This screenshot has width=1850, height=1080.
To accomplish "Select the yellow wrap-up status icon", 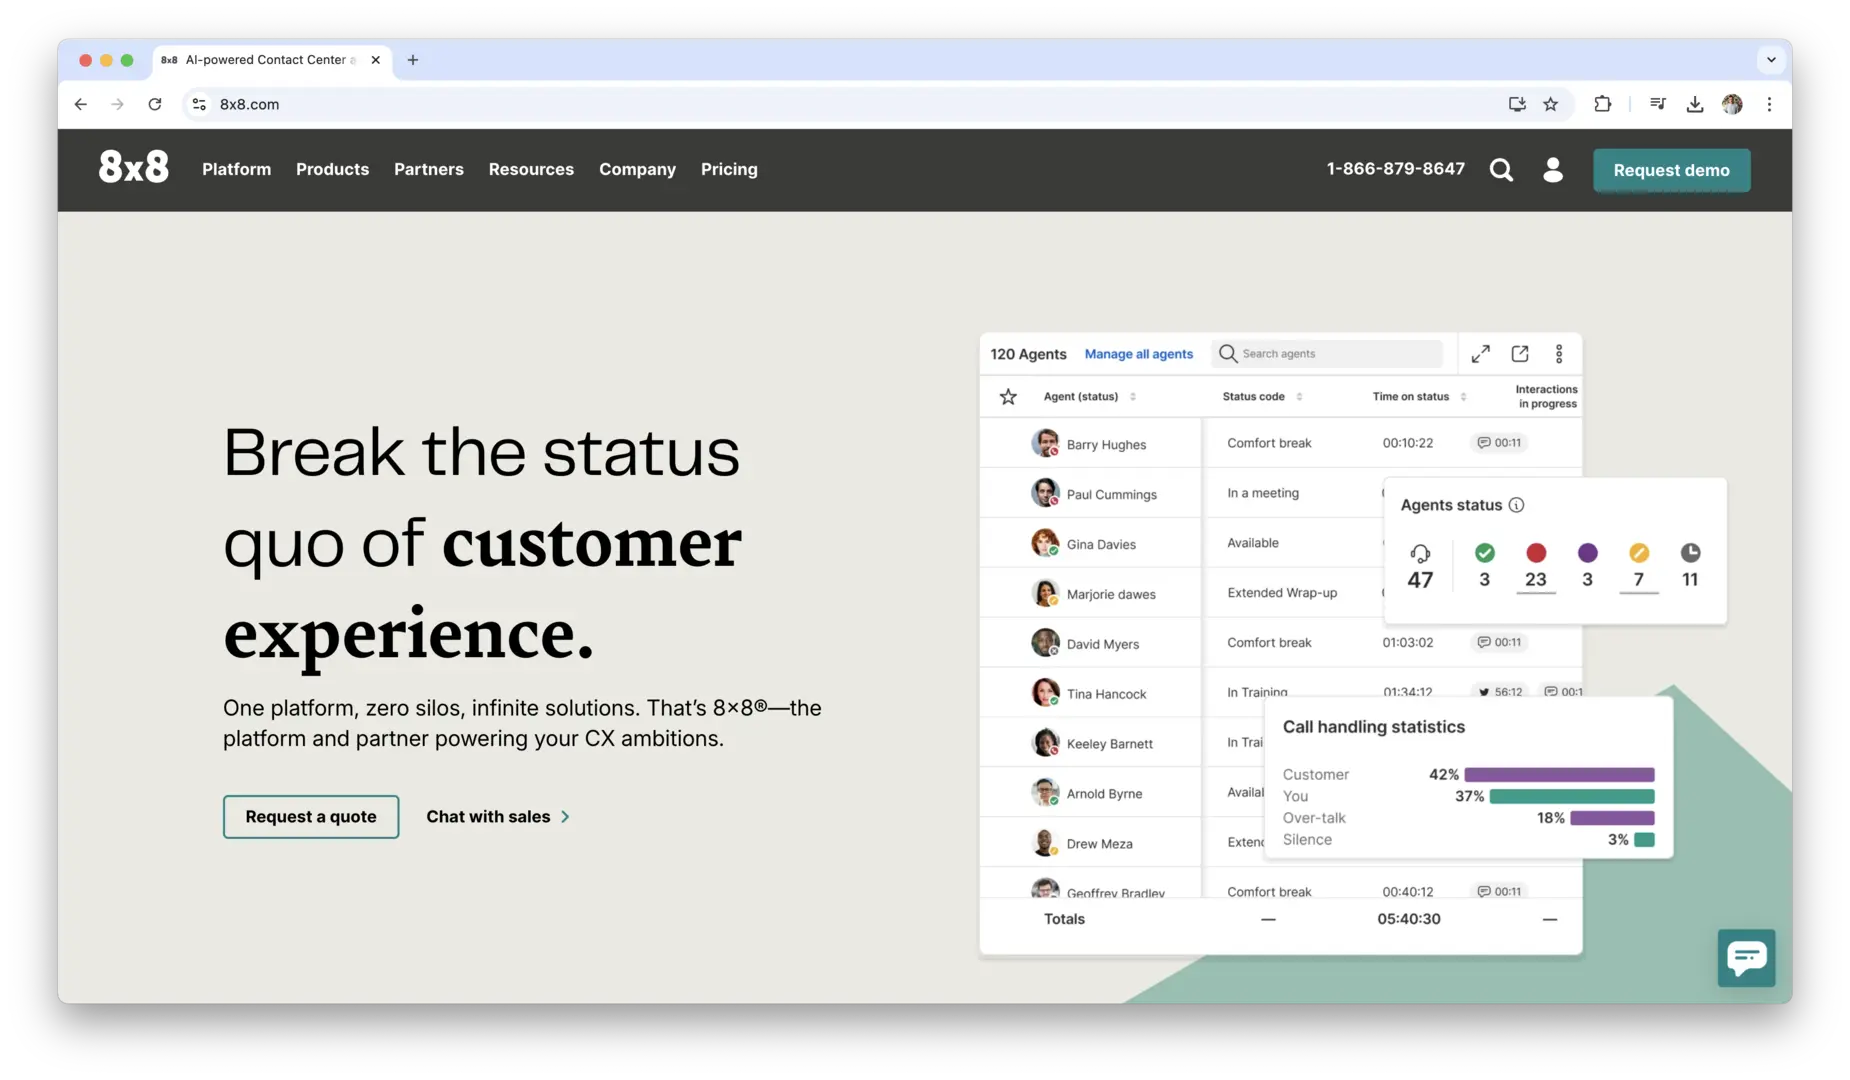I will tap(1639, 553).
